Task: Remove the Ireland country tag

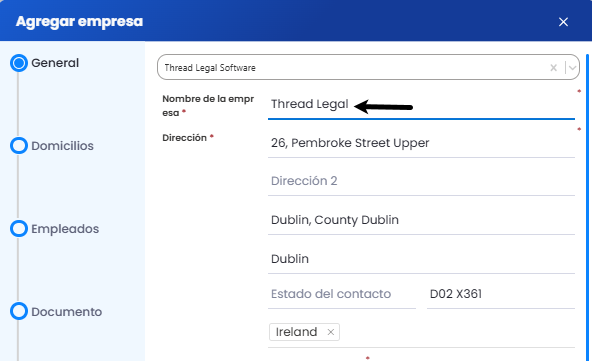Action: click(331, 332)
